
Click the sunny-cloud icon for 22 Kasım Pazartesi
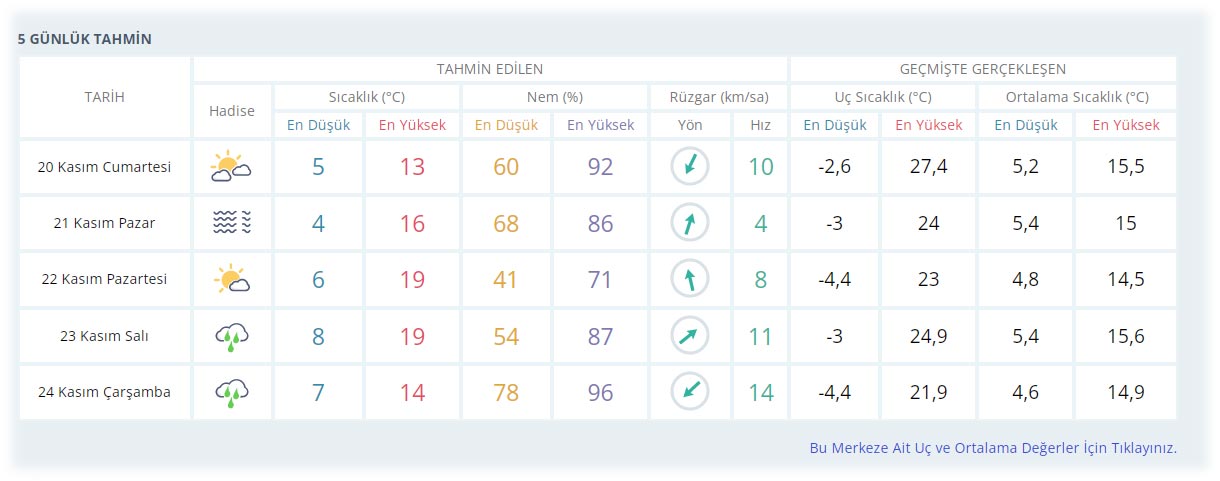pyautogui.click(x=231, y=279)
